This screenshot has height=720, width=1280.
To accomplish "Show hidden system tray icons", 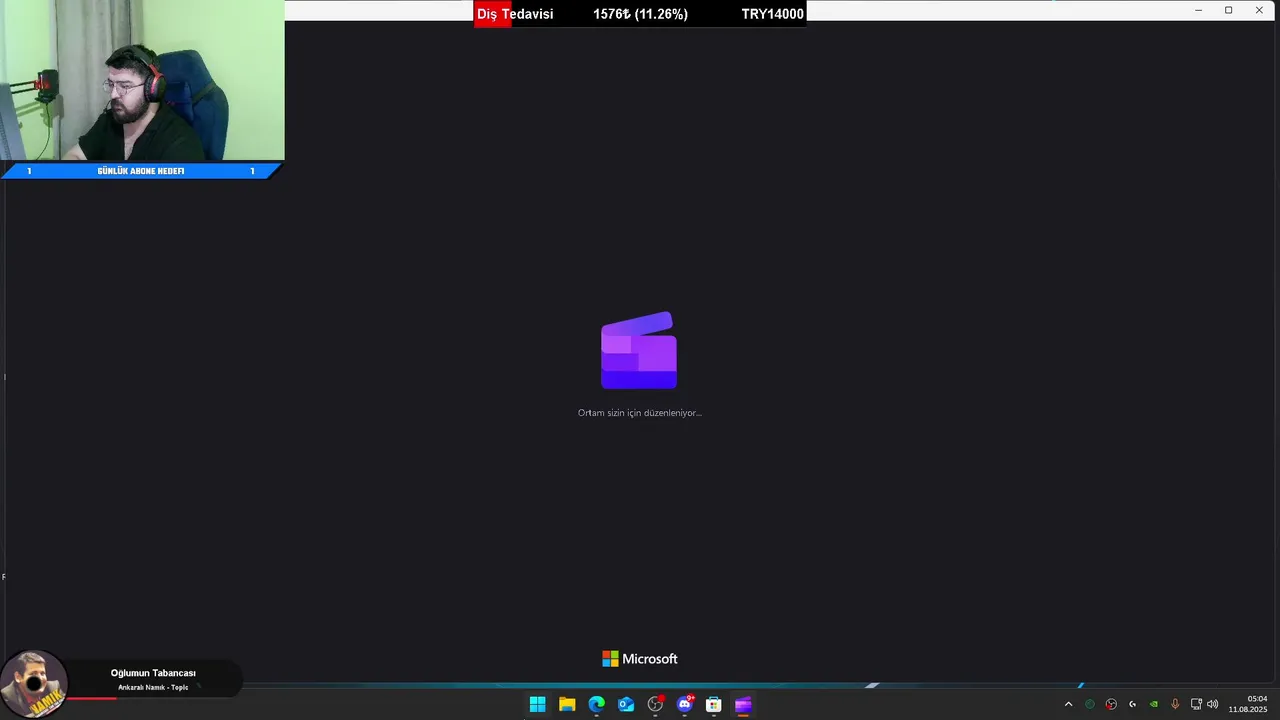I will pos(1068,704).
